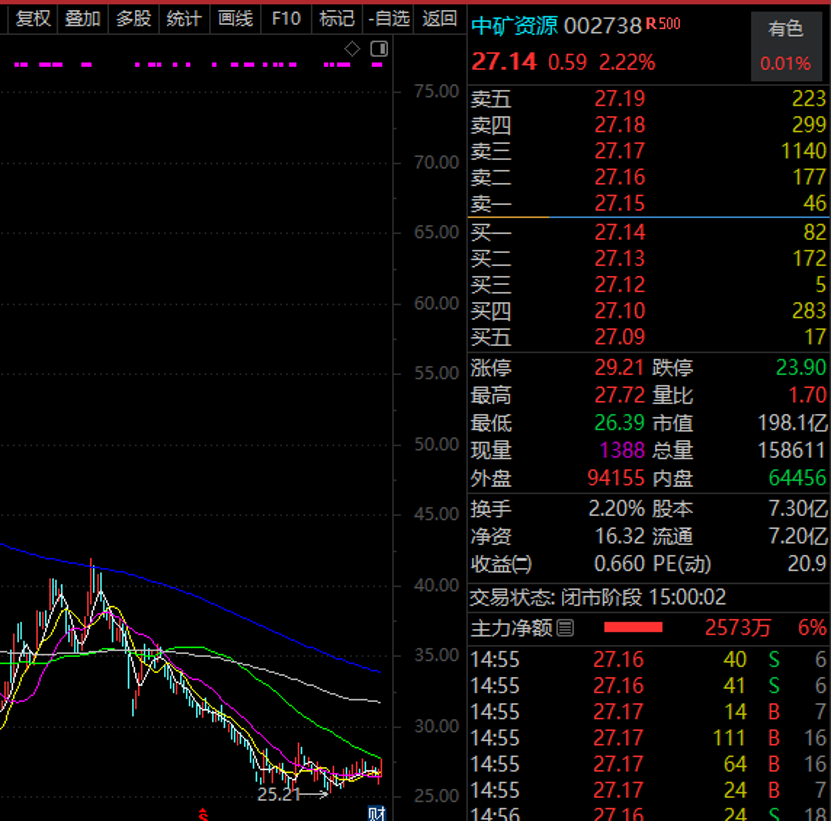Click the 主力净额 amount 2573万

tap(738, 628)
